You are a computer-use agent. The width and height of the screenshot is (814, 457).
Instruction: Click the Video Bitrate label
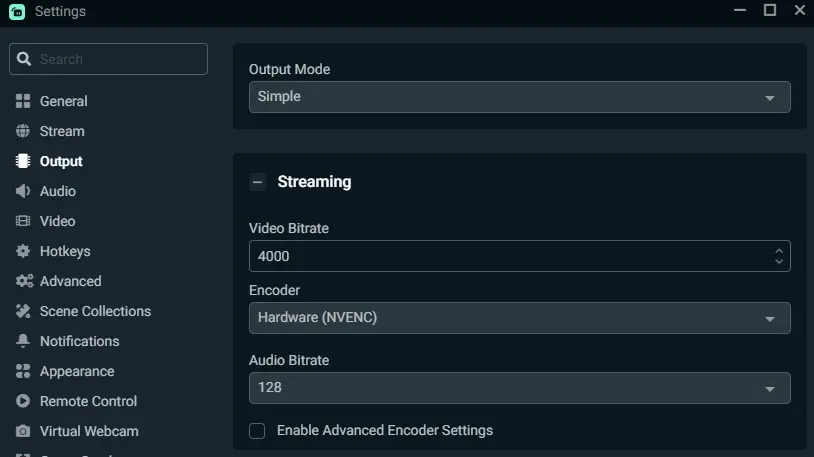pos(289,228)
